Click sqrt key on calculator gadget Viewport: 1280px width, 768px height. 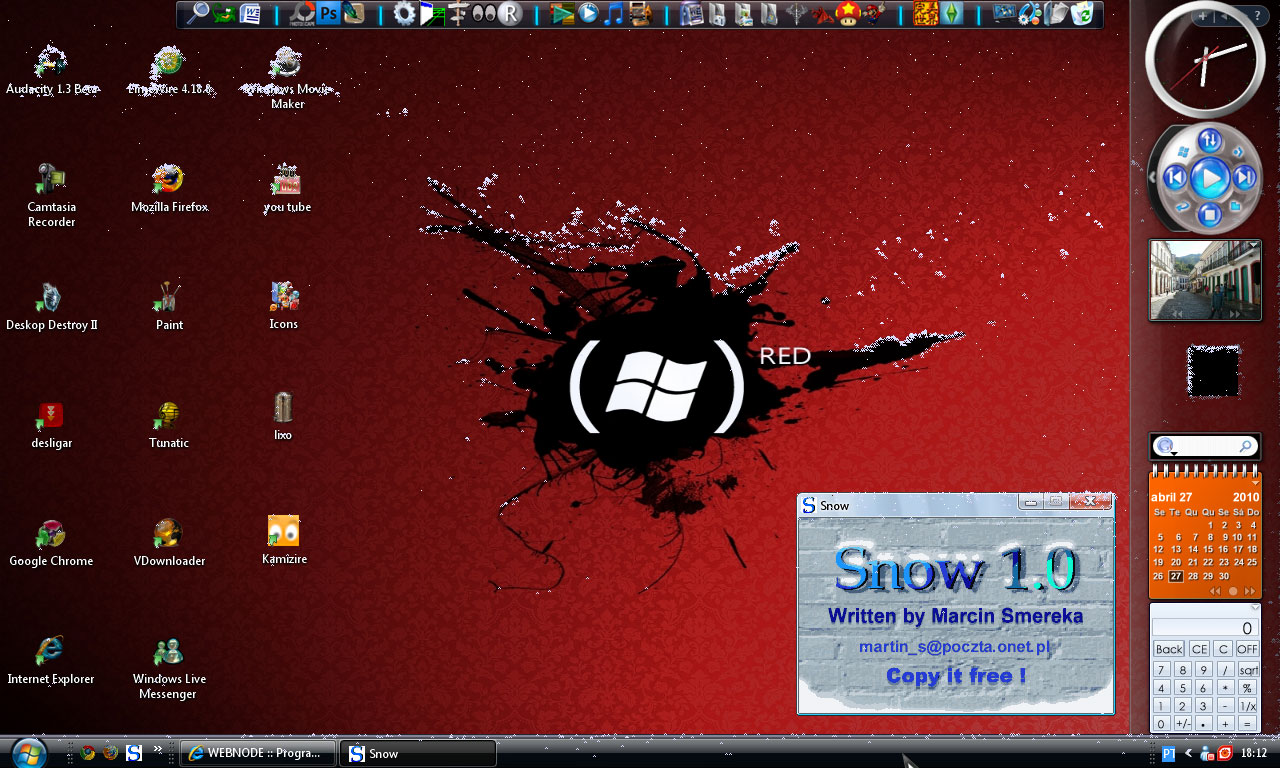click(1248, 669)
